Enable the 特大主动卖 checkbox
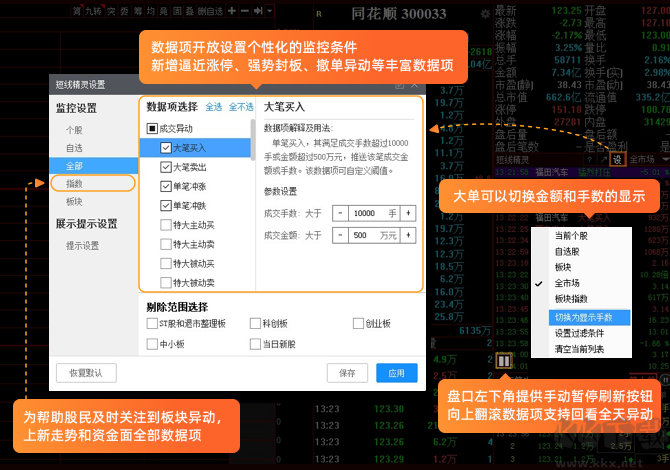 [x=166, y=244]
